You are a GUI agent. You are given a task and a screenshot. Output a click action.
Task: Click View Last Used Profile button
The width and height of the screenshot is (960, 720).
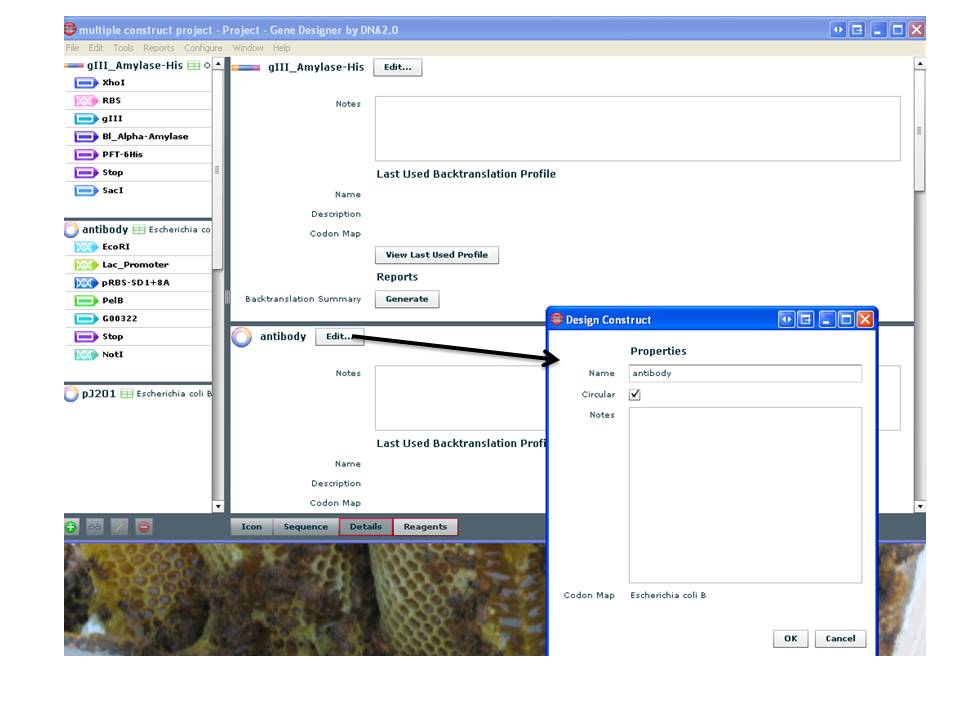point(437,255)
